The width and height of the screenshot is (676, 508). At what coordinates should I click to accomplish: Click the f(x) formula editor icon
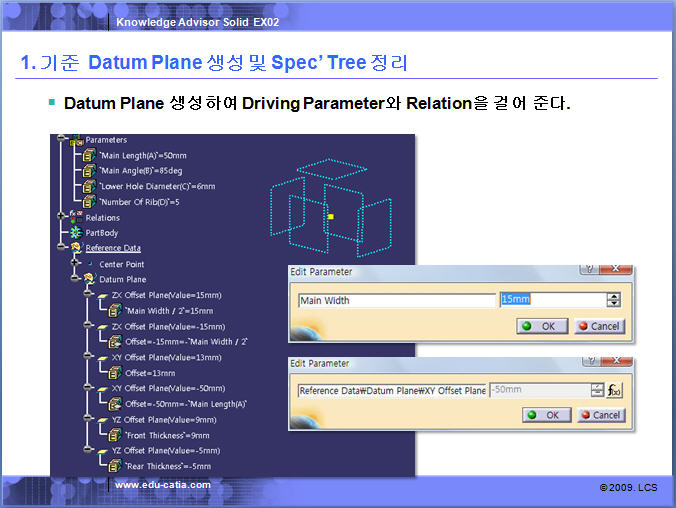click(x=615, y=390)
